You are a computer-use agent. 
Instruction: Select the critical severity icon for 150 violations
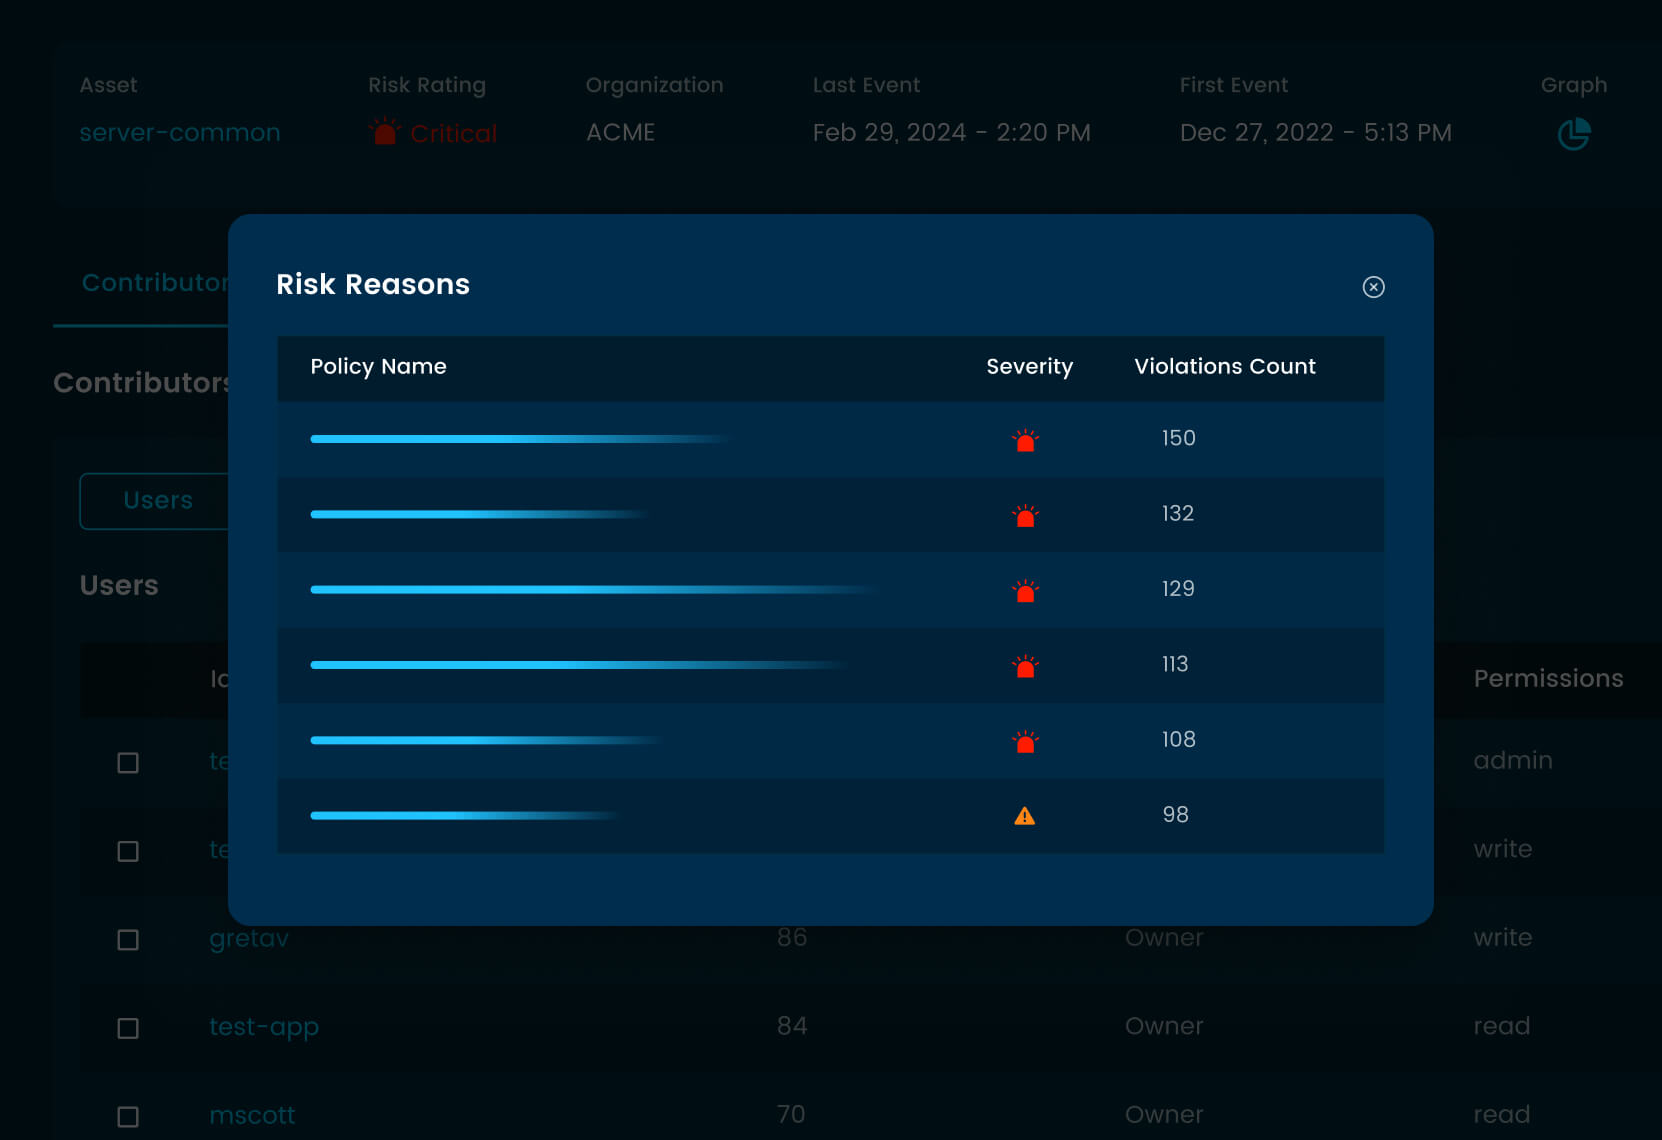click(x=1025, y=439)
